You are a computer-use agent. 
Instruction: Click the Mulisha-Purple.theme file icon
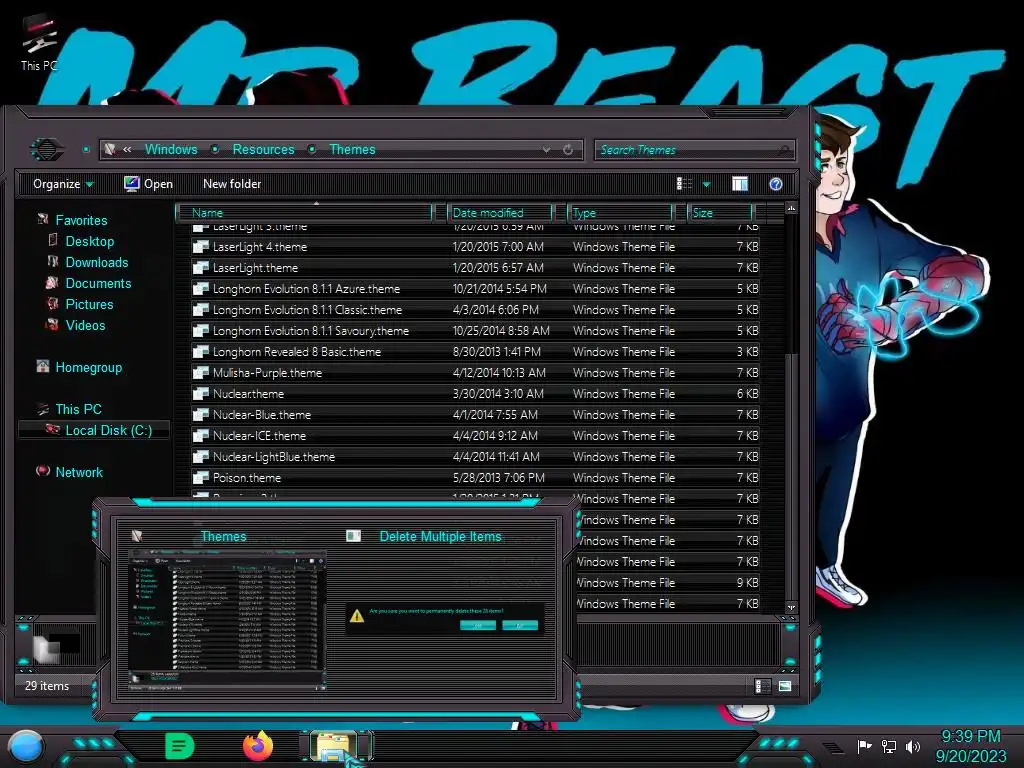[x=200, y=373]
